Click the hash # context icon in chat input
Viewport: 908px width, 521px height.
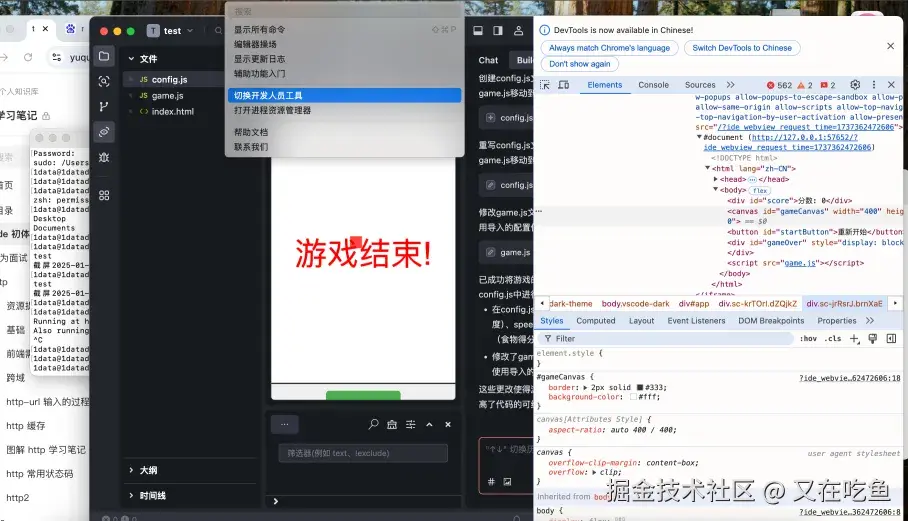491,482
